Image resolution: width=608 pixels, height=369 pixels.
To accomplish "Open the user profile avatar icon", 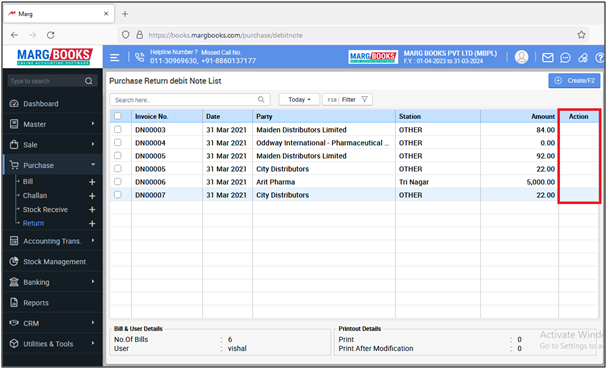I will click(521, 57).
